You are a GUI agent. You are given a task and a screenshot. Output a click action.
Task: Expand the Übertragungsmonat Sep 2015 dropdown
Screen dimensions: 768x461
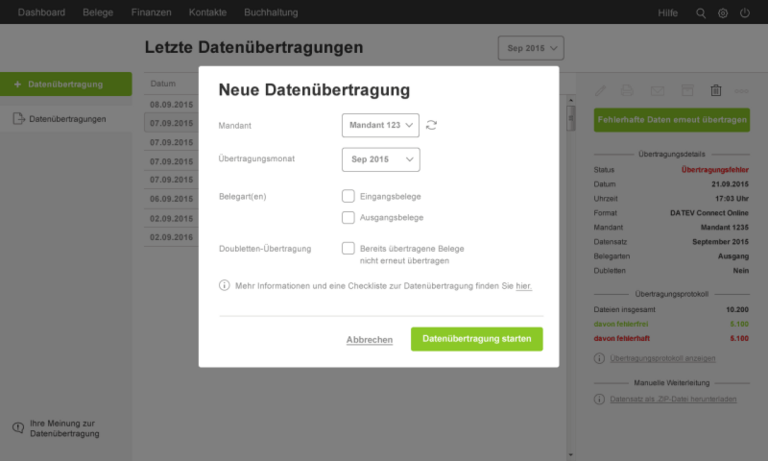point(380,159)
